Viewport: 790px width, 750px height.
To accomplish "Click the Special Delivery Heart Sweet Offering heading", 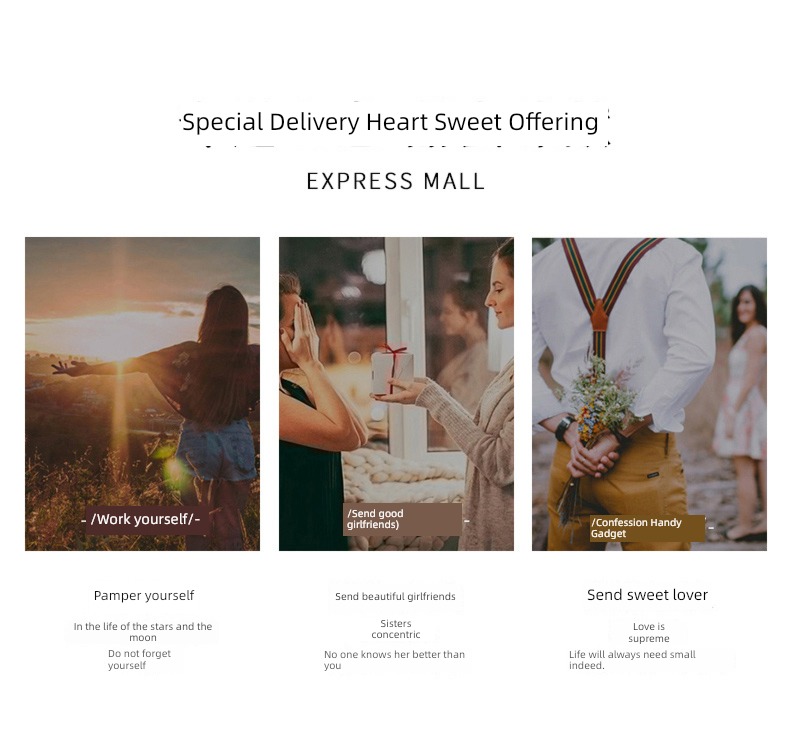I will [390, 122].
